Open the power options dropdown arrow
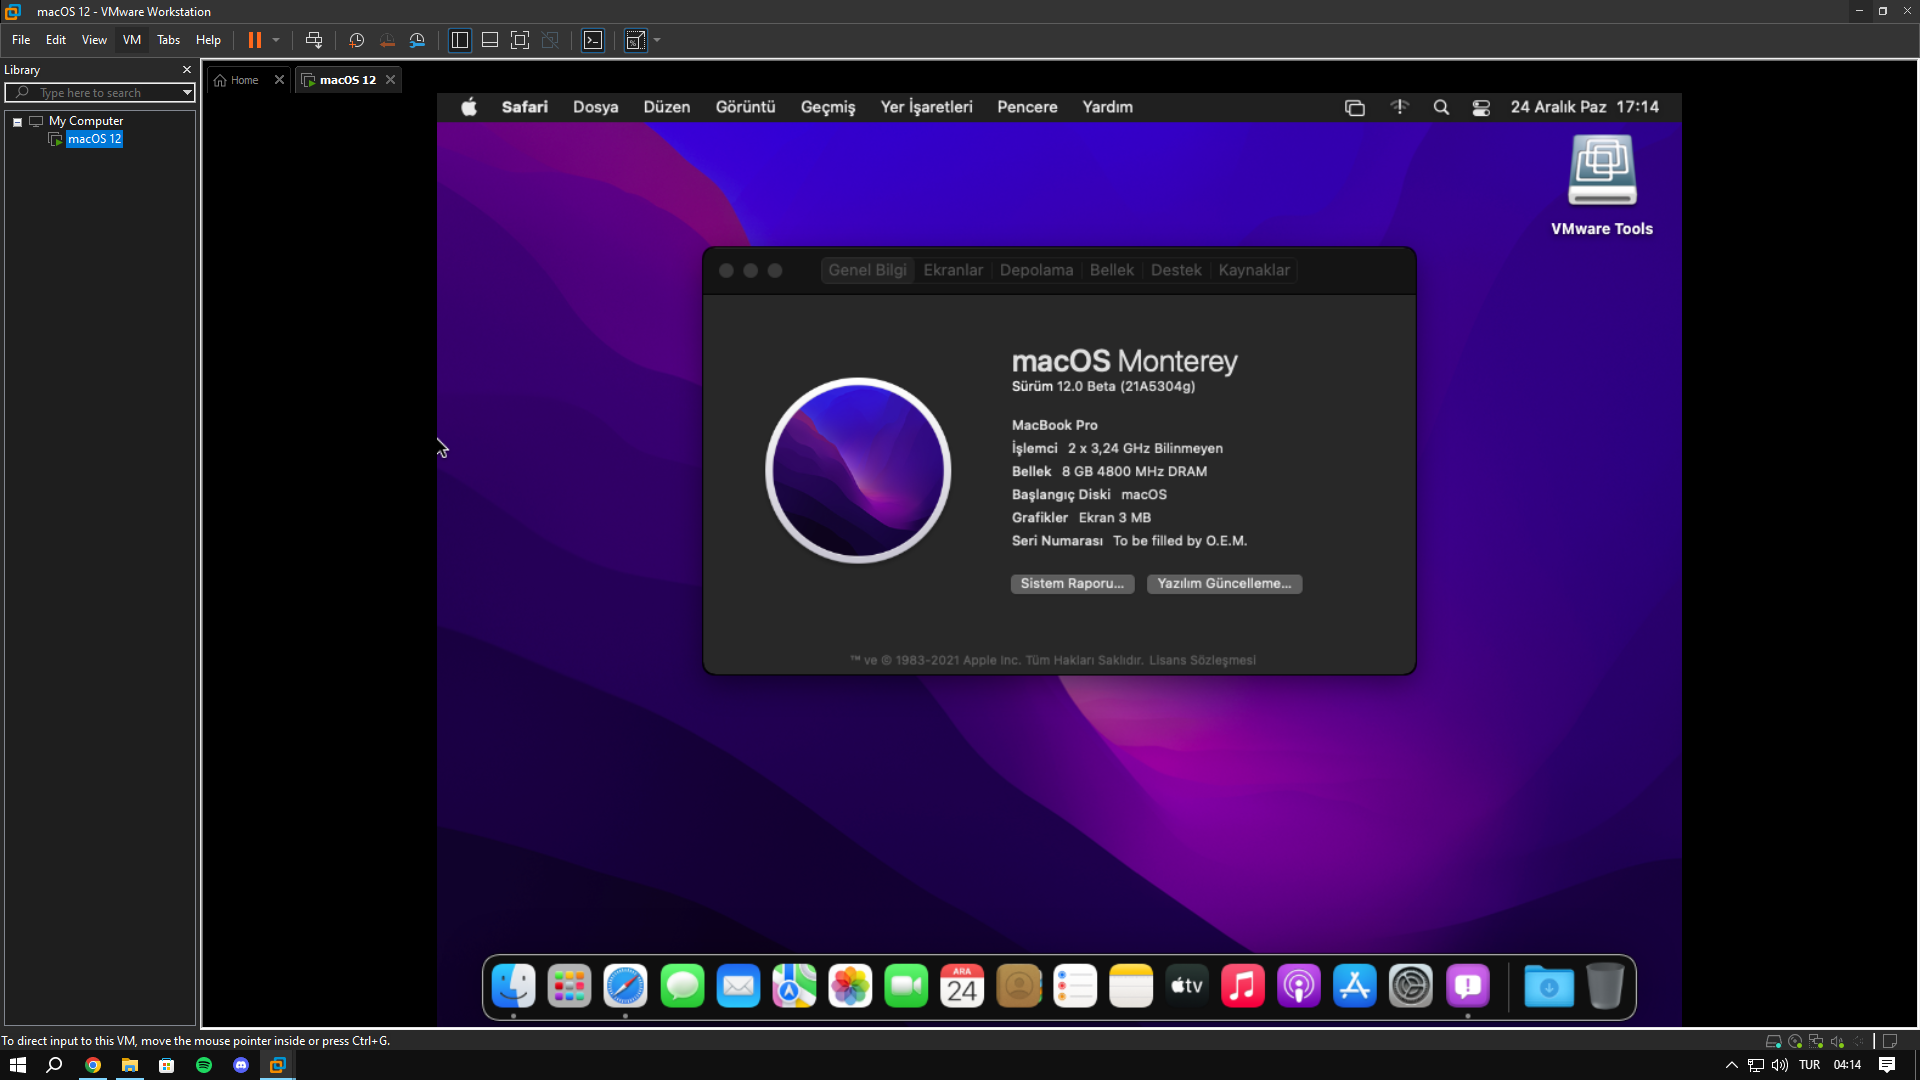 276,40
